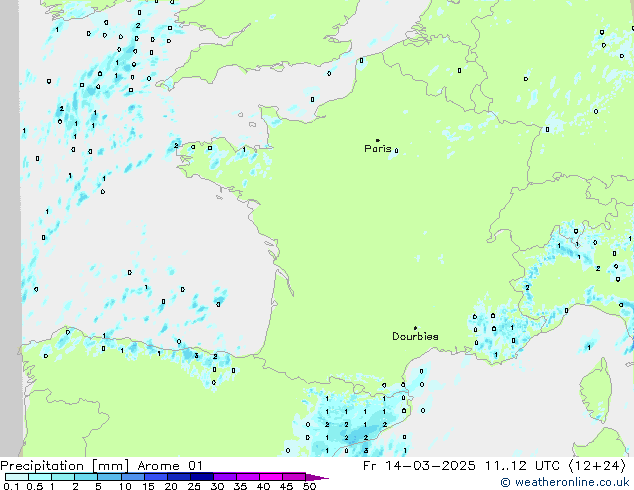Click the legend value '30'
This screenshot has width=634, height=490.
pyautogui.click(x=217, y=486)
